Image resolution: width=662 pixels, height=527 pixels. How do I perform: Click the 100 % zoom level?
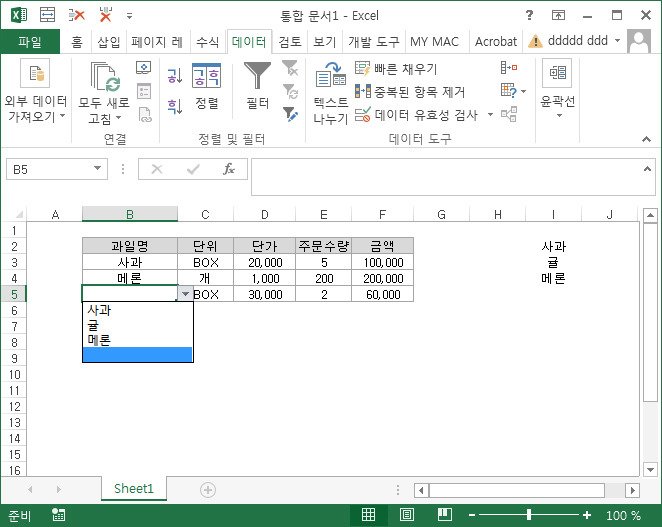(623, 515)
